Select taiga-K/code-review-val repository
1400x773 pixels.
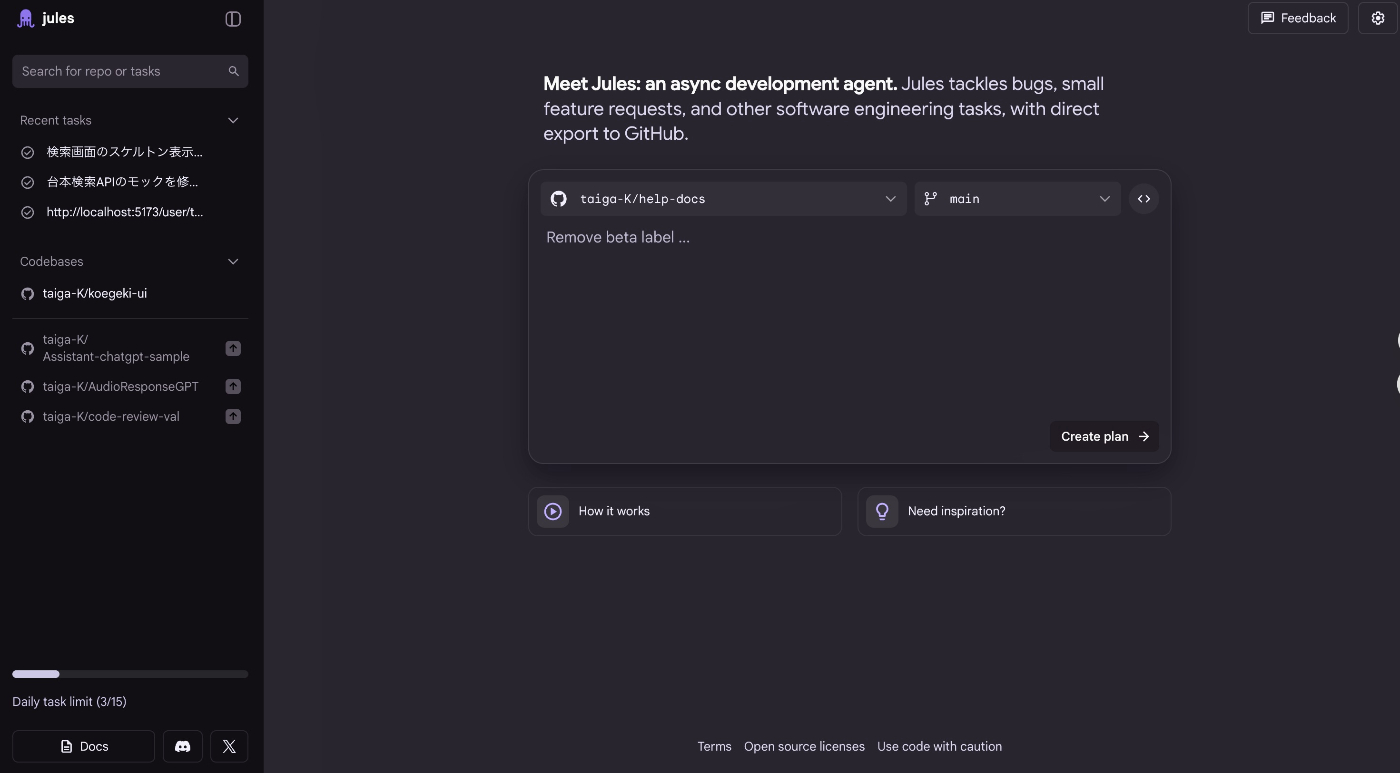pos(111,416)
